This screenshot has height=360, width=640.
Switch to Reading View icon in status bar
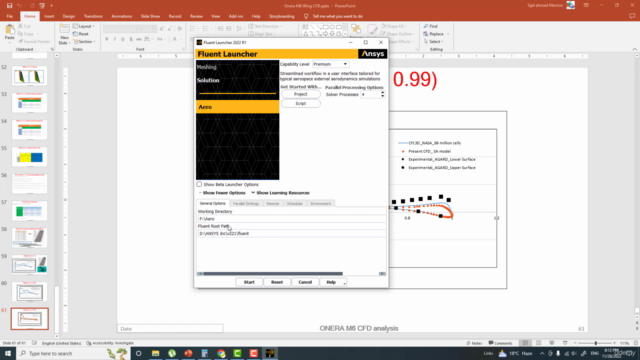[551, 343]
